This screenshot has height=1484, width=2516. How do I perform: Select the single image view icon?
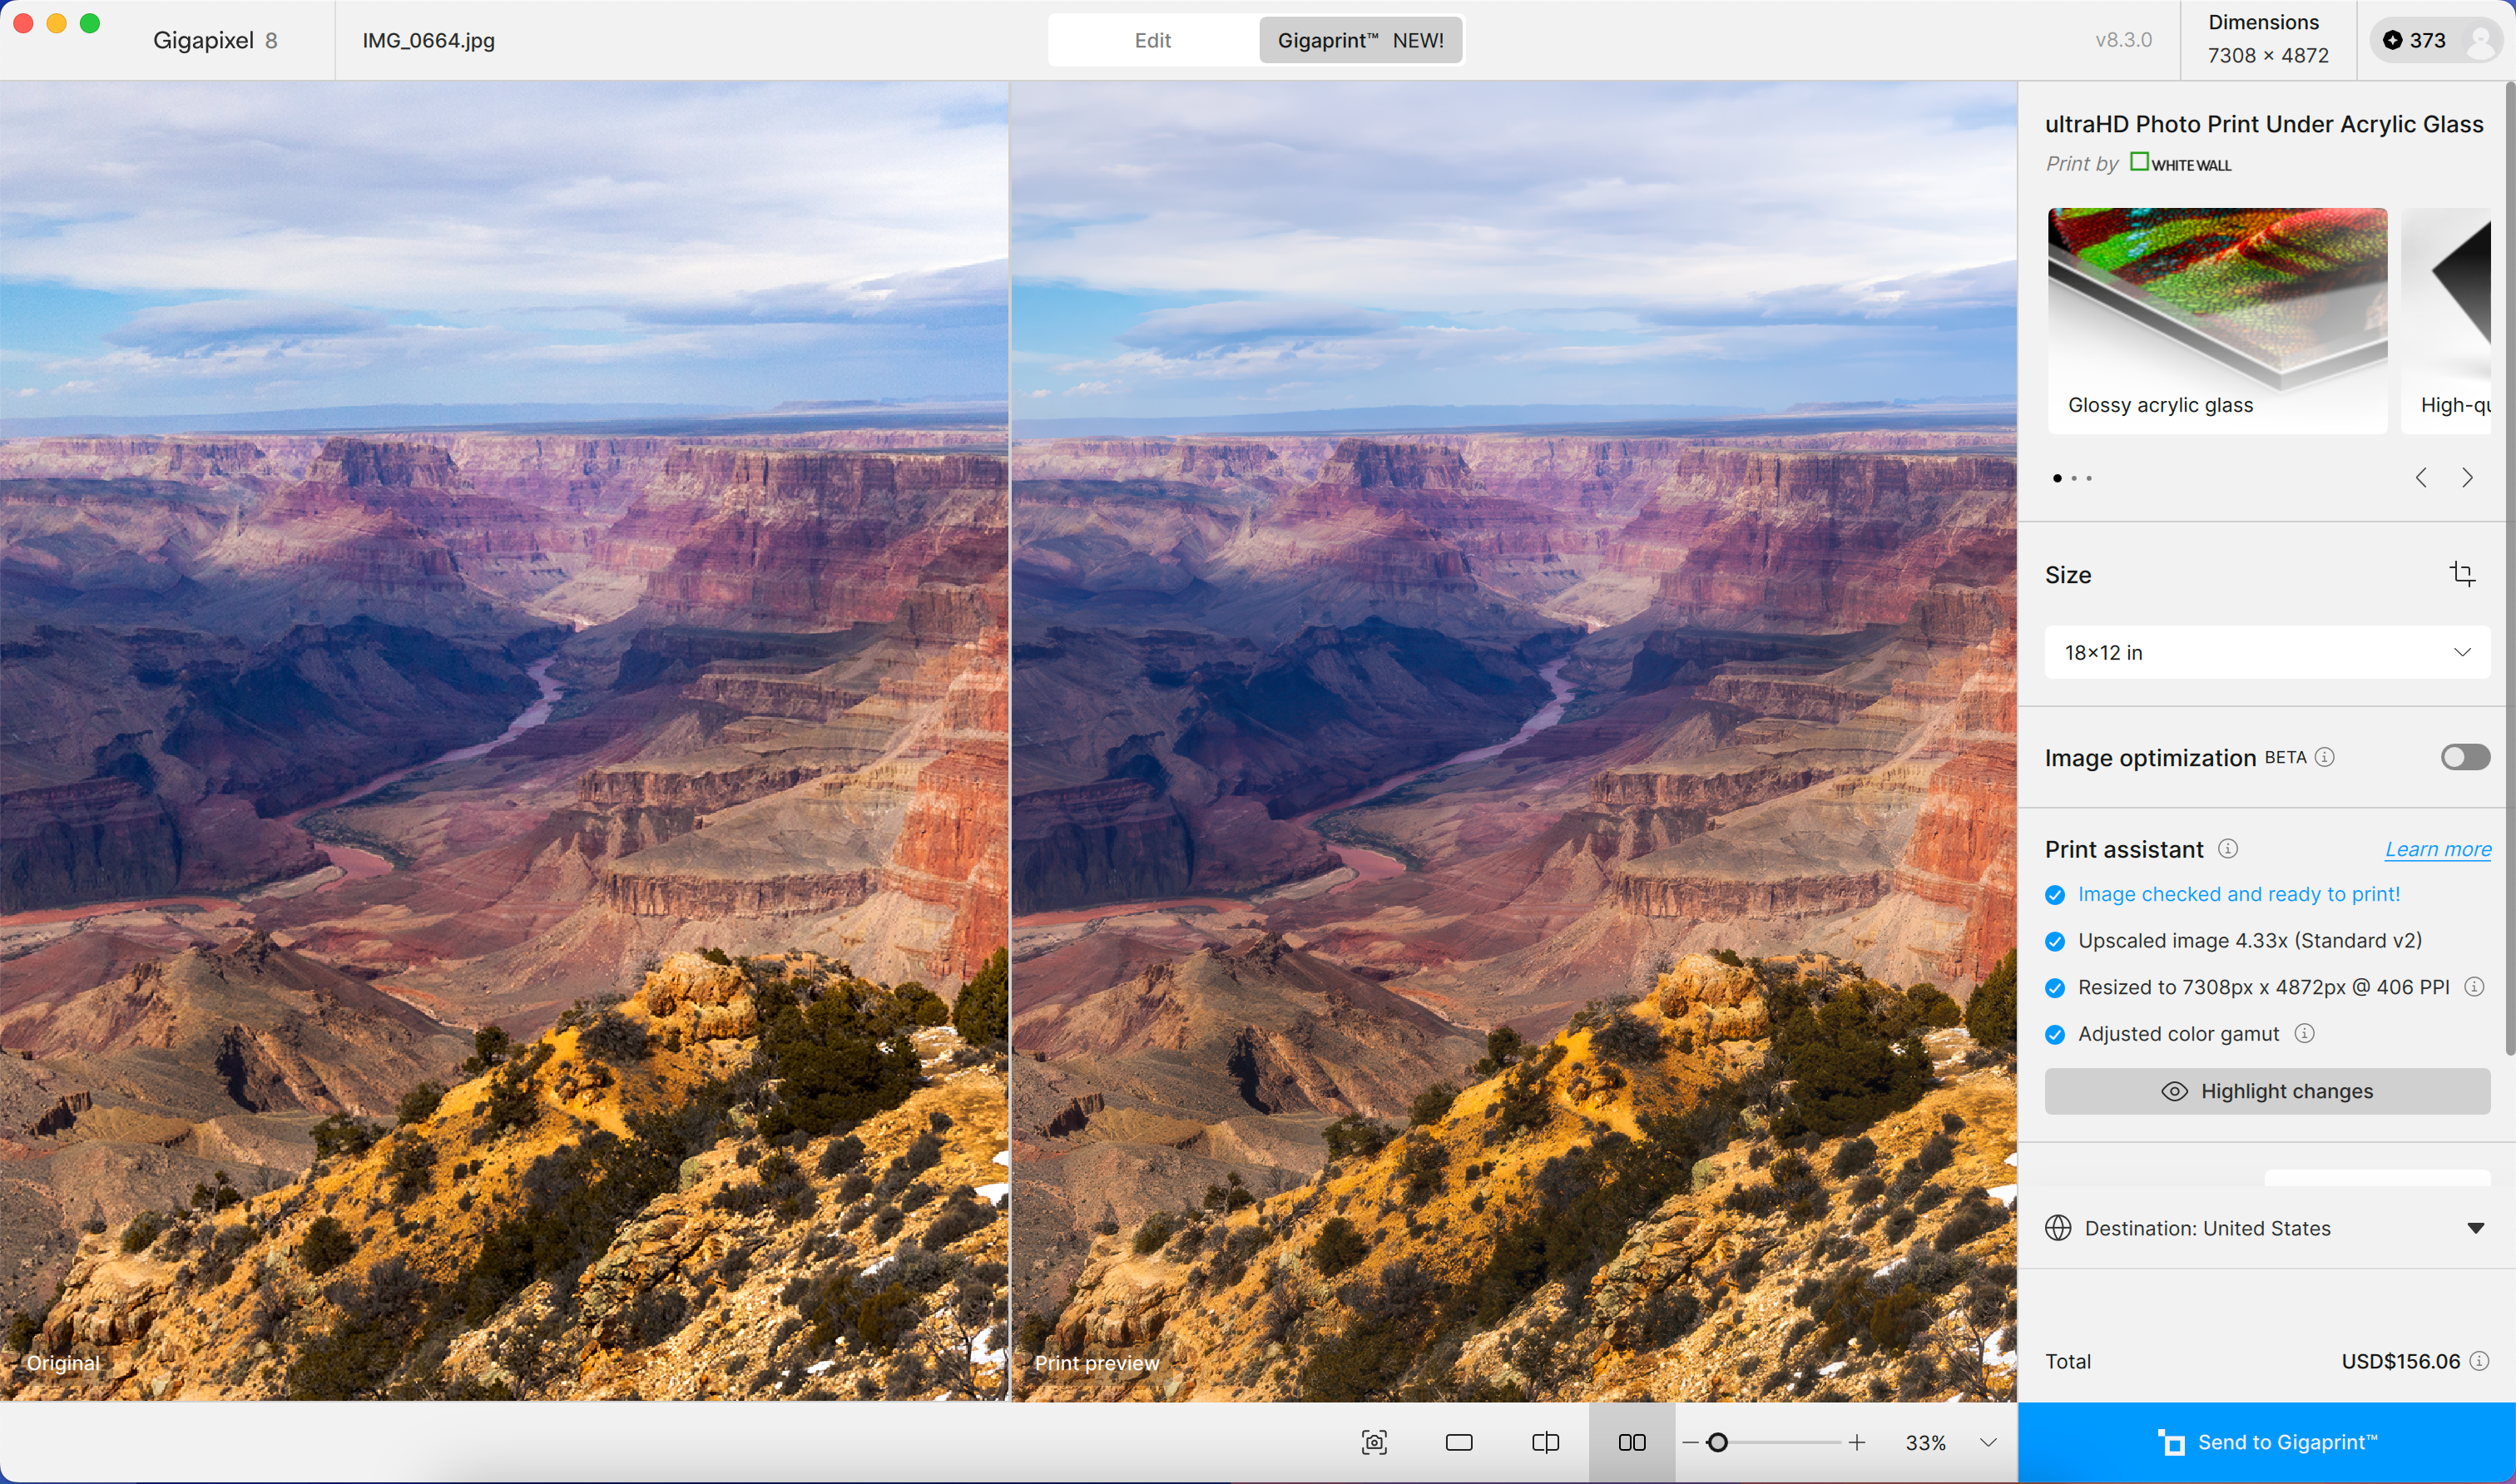tap(1459, 1442)
